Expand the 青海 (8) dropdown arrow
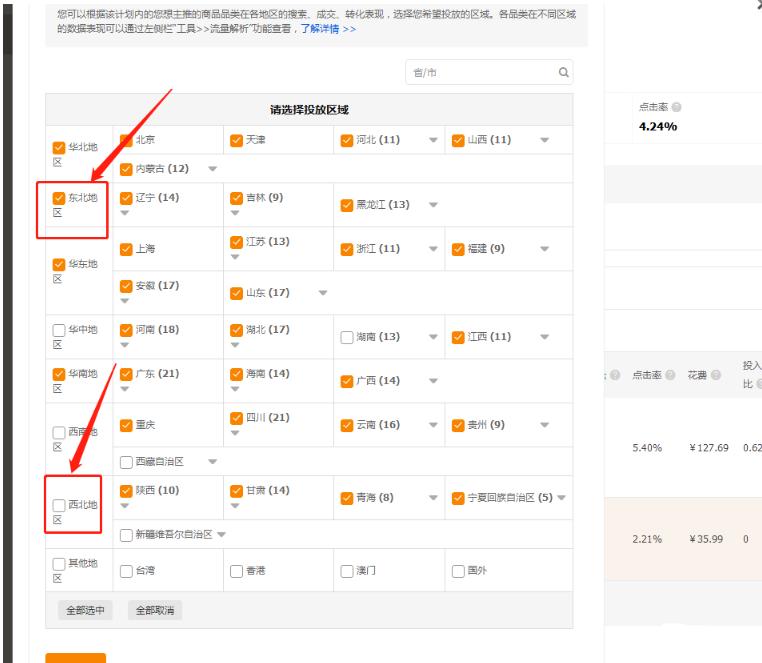 [x=433, y=498]
